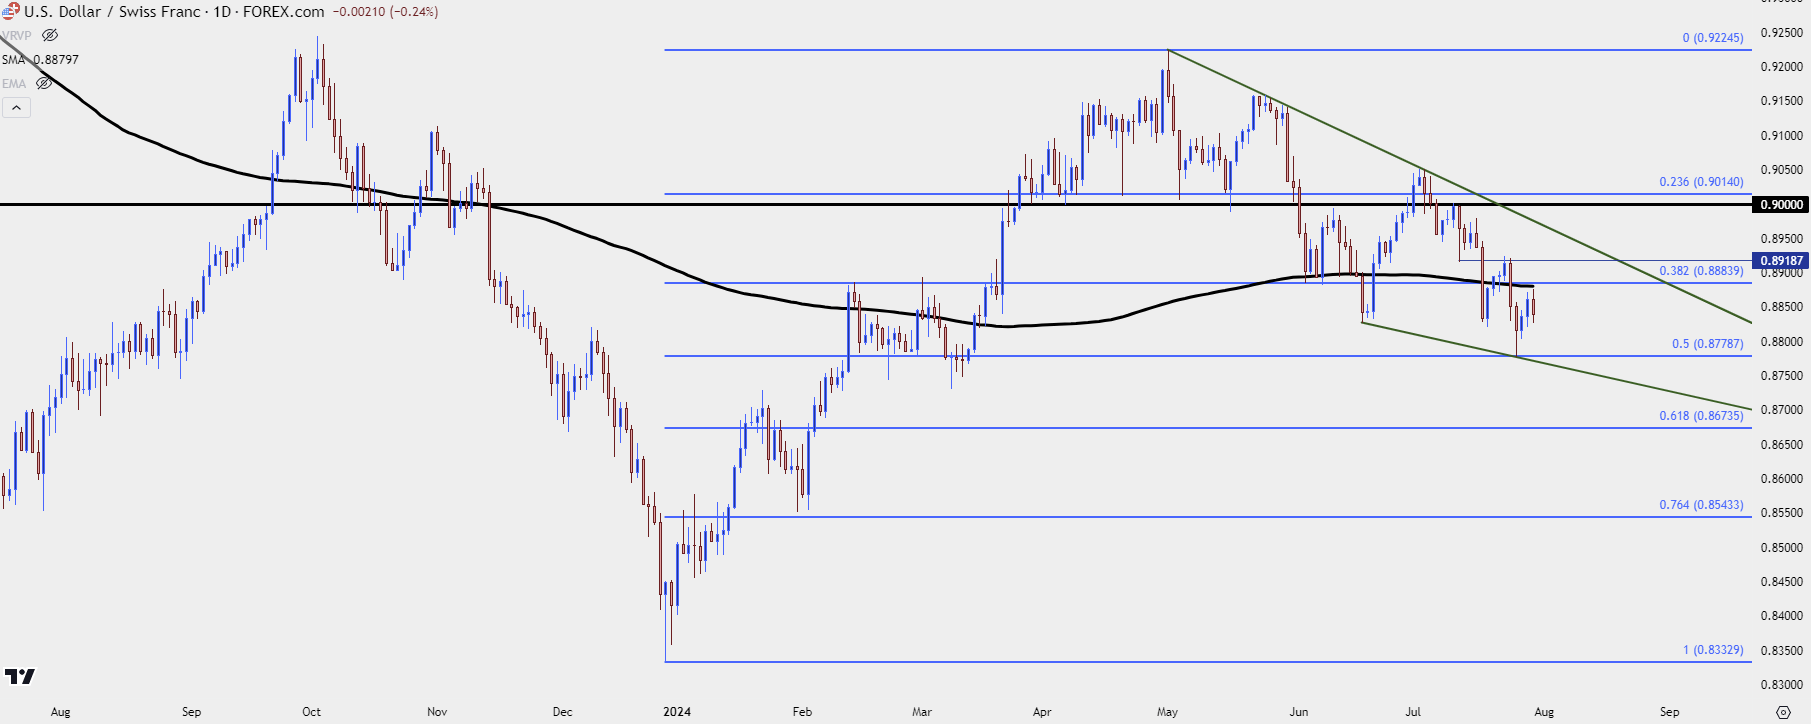Select the Fibonacci label 0.236 (0.90140)
The width and height of the screenshot is (1811, 724).
pyautogui.click(x=1701, y=182)
